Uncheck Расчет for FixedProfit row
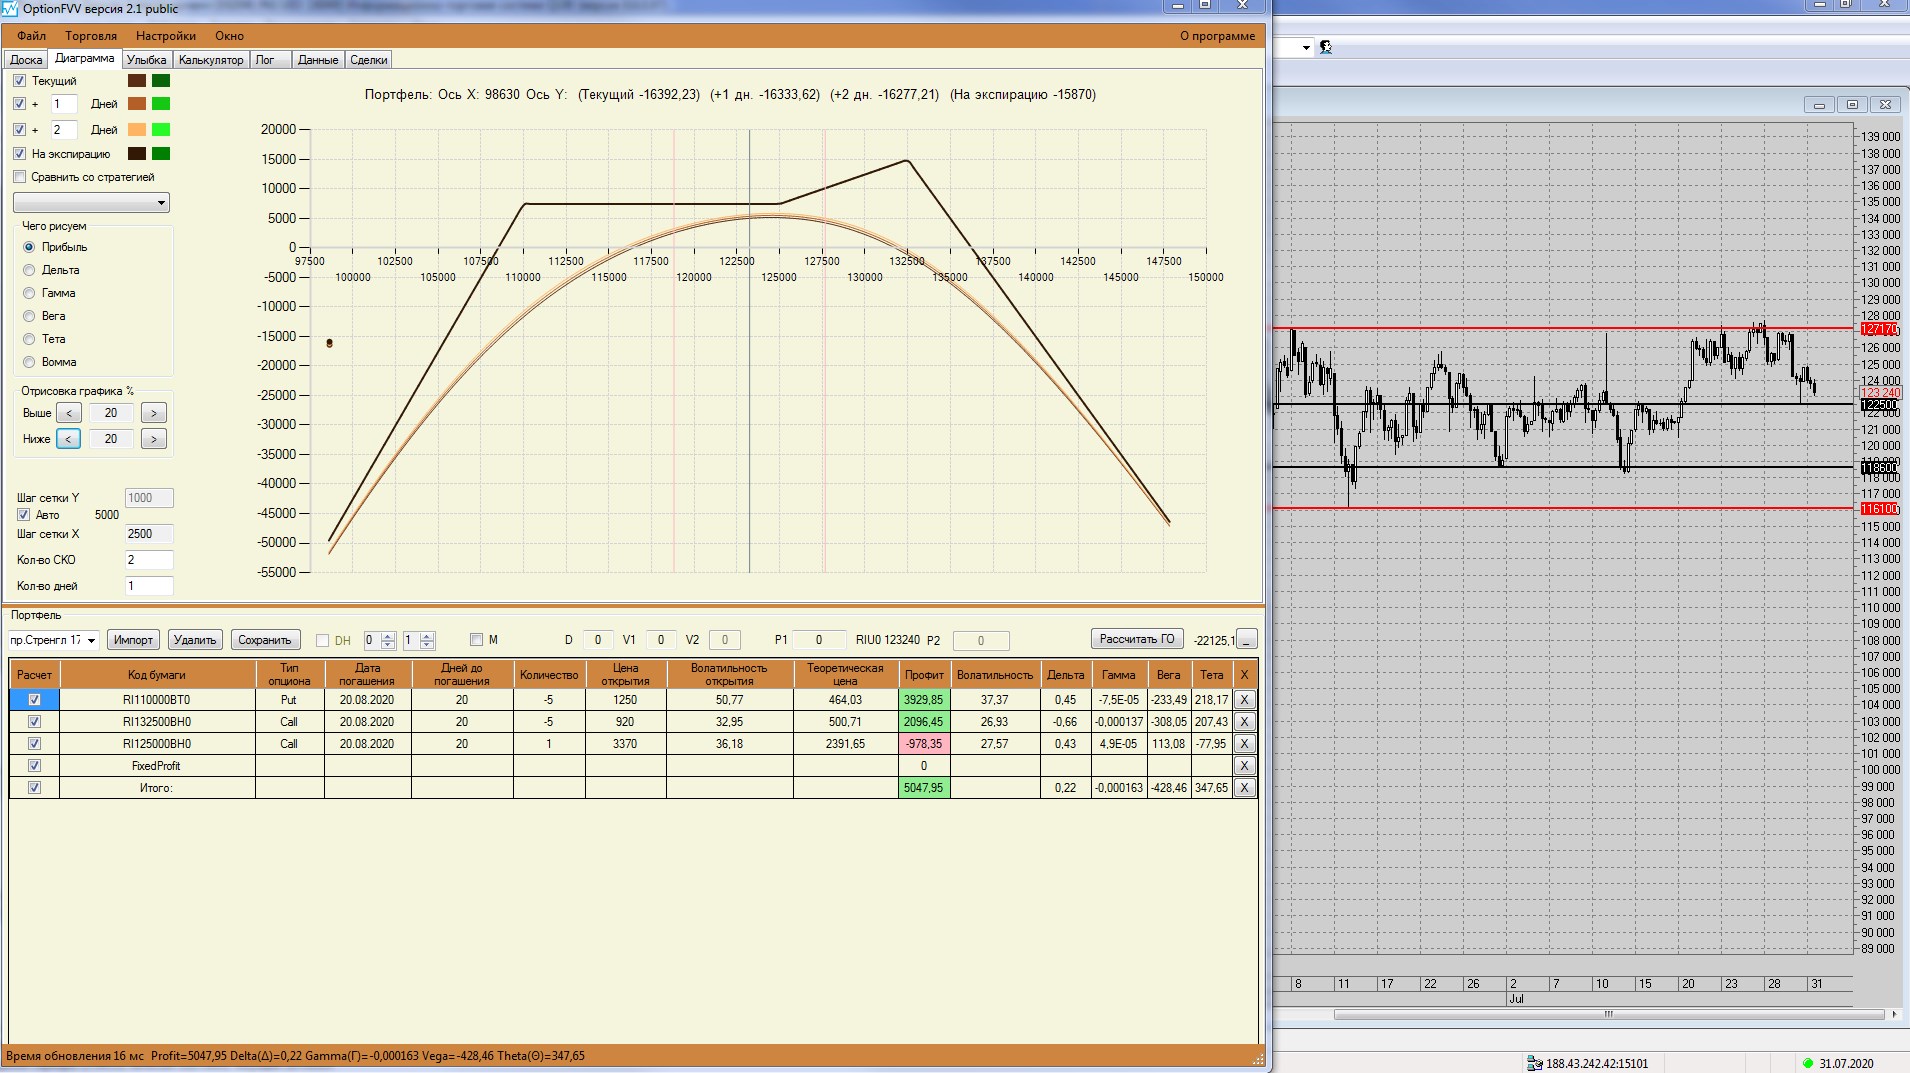 pyautogui.click(x=35, y=766)
